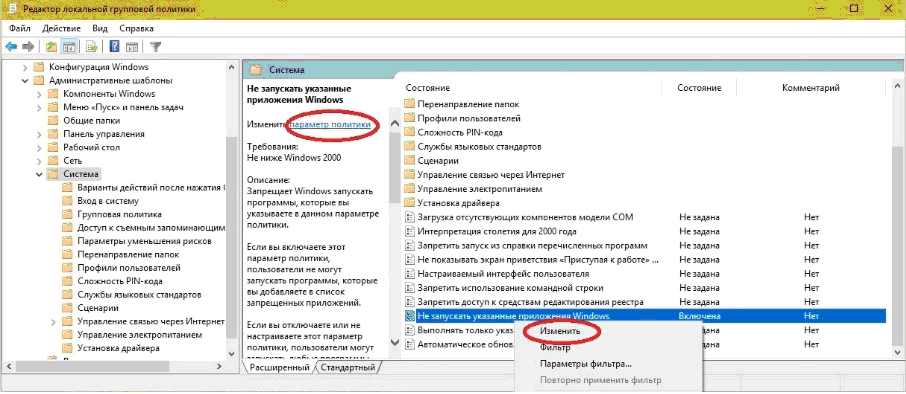Select Сценарии in the tree
The image size is (906, 394).
tap(98, 308)
